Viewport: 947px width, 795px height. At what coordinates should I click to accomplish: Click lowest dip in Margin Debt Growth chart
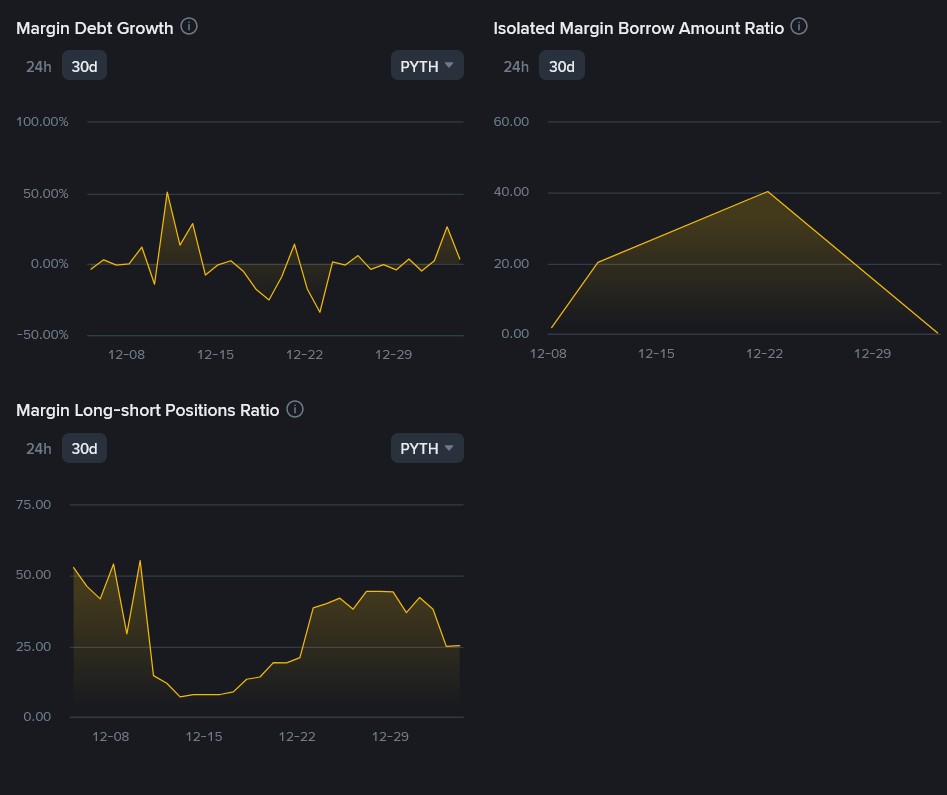(x=320, y=312)
